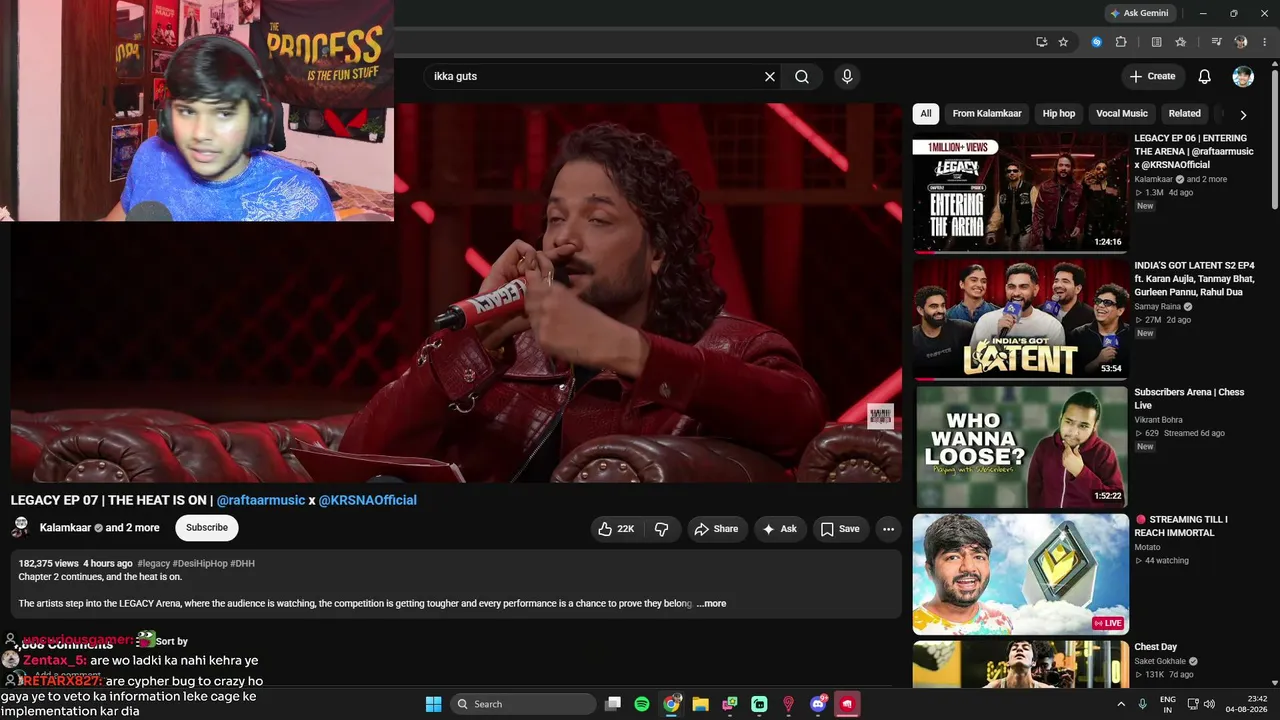Subscribe to the Kalamkaar channel
This screenshot has width=1280, height=720.
point(207,528)
